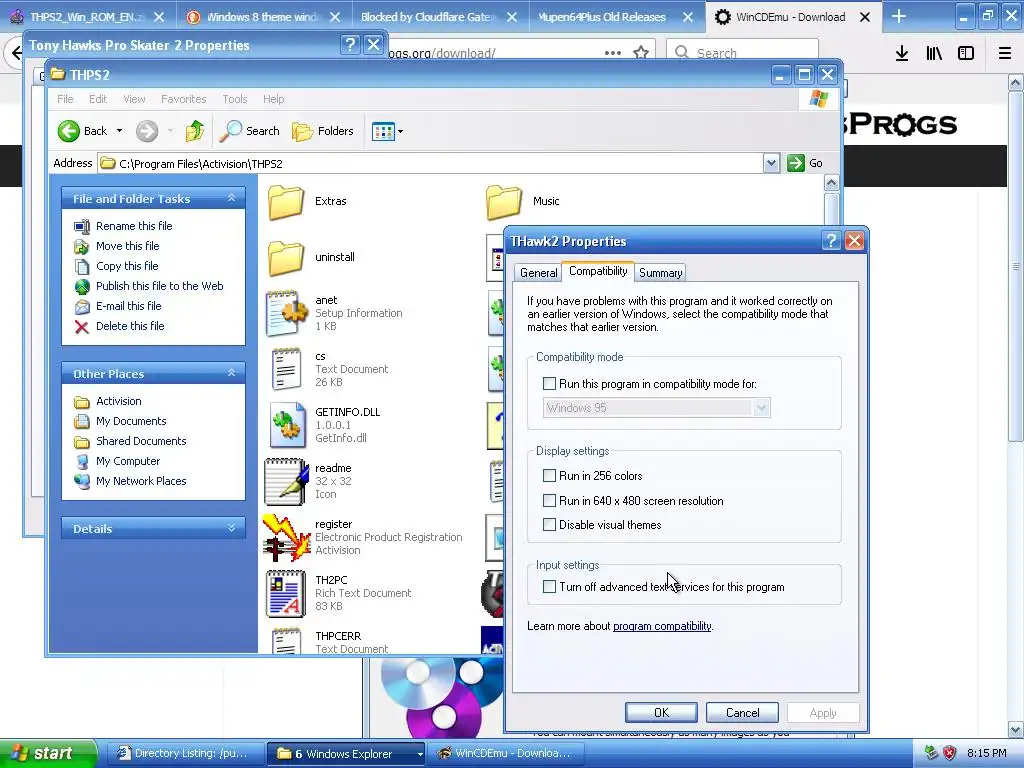Select the readme icon file
1024x768 pixels.
click(x=286, y=481)
